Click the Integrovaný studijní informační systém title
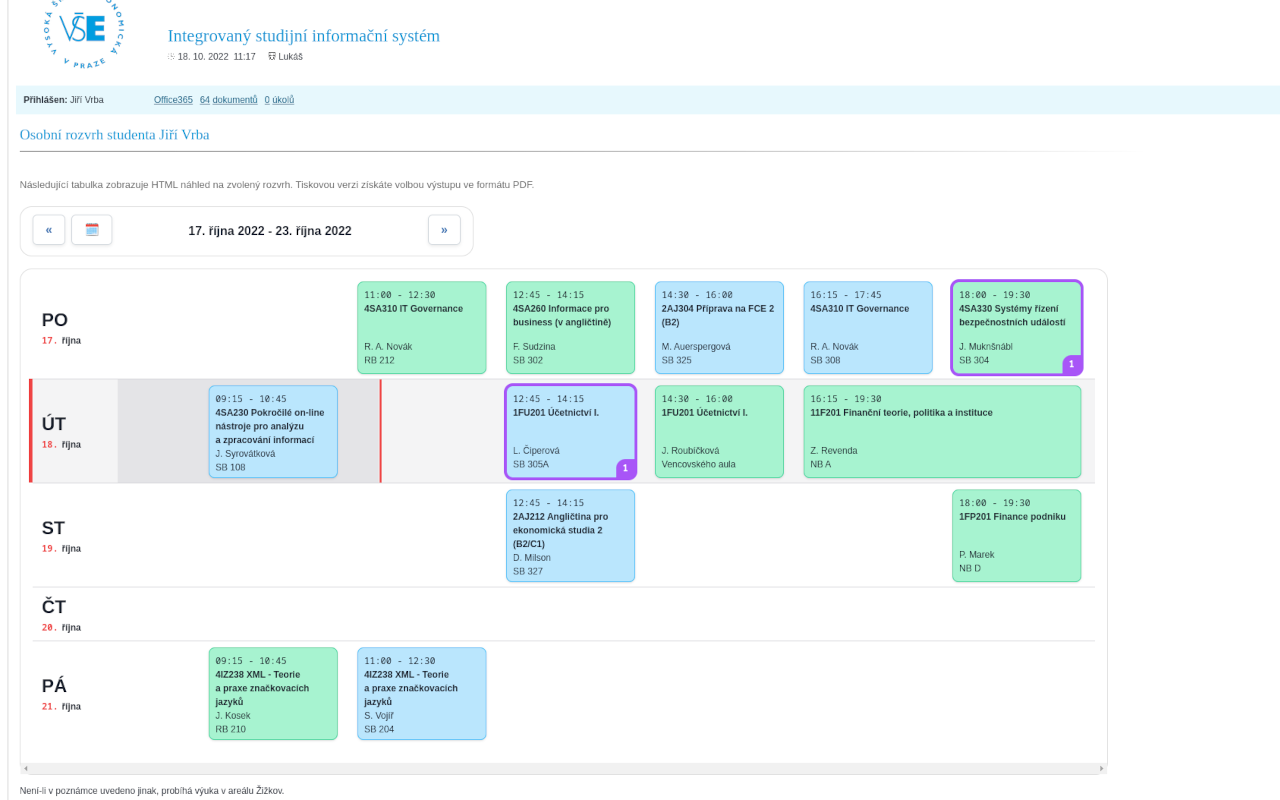Image resolution: width=1280 pixels, height=800 pixels. click(304, 36)
